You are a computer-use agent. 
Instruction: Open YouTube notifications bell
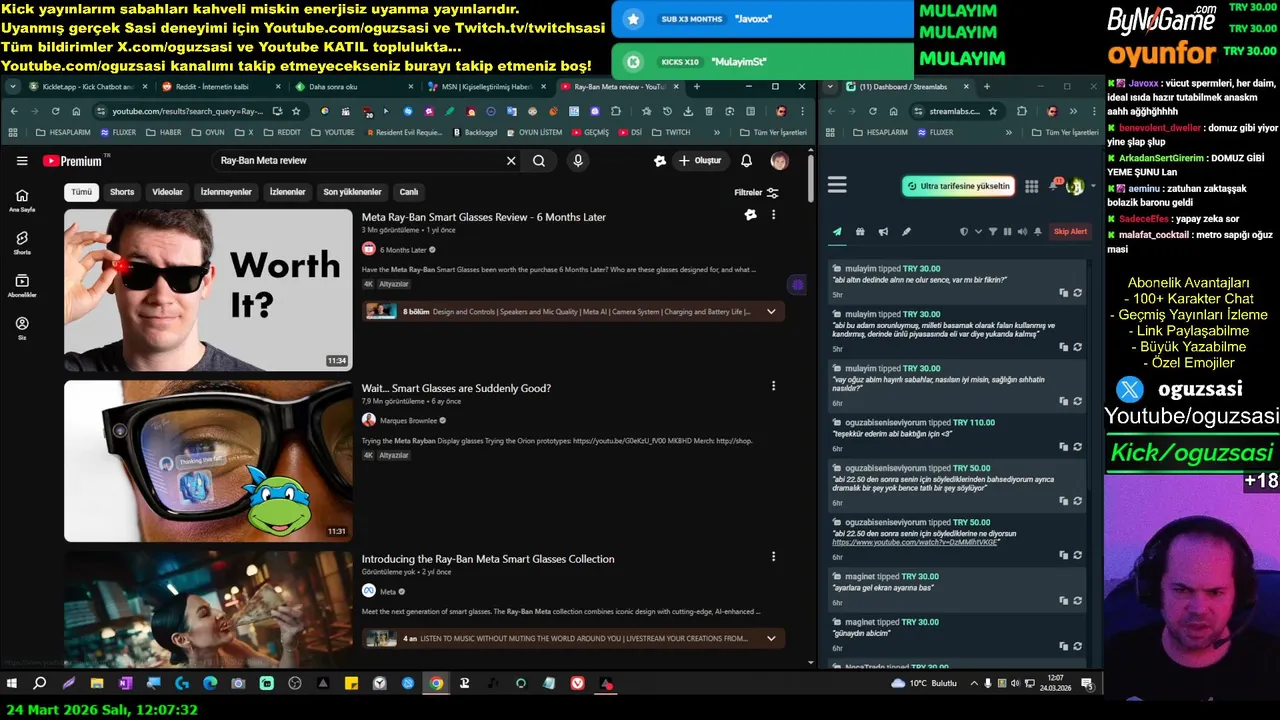[746, 161]
